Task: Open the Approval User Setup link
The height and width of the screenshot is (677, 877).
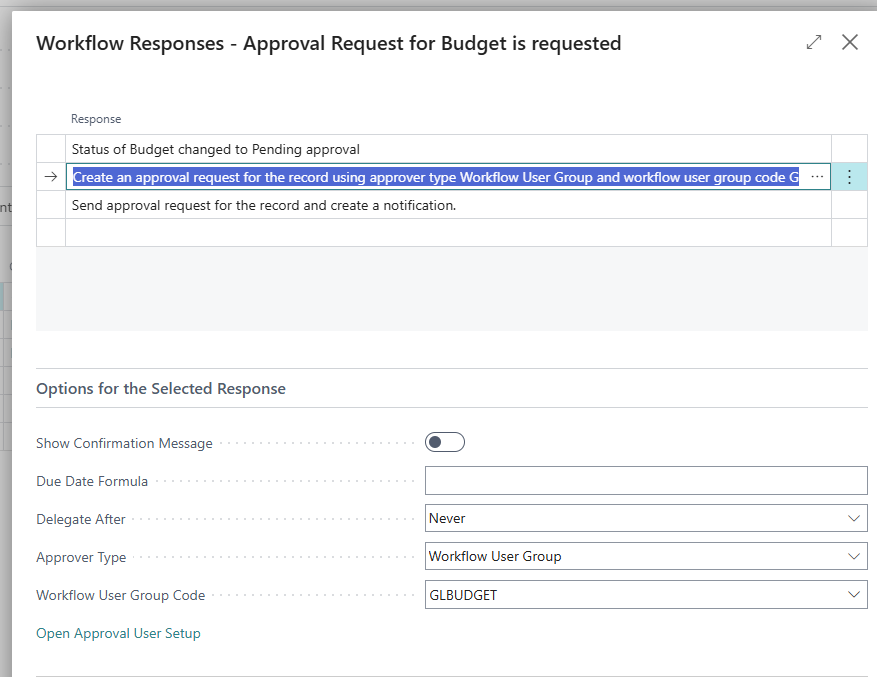Action: click(118, 633)
